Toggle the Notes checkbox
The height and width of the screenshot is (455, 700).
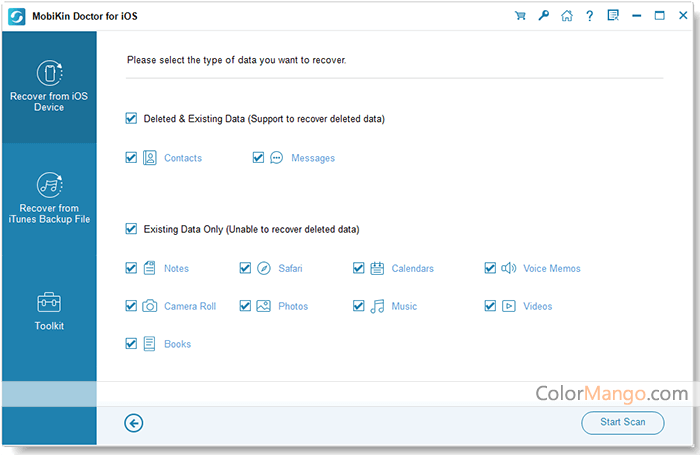(131, 268)
